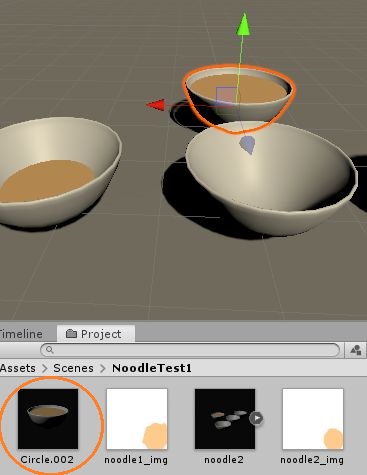Switch to the Timeline tab
Viewport: 367px width, 475px height.
coord(21,334)
